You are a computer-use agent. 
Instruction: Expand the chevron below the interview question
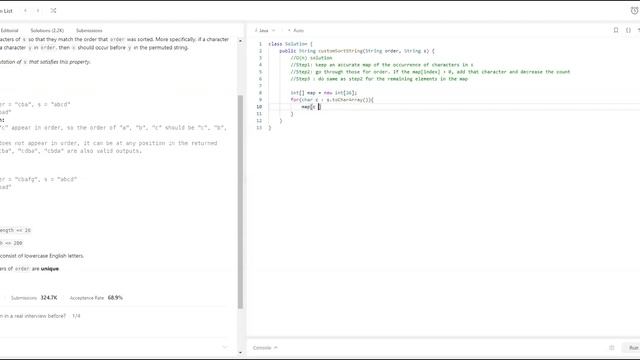tap(224, 347)
